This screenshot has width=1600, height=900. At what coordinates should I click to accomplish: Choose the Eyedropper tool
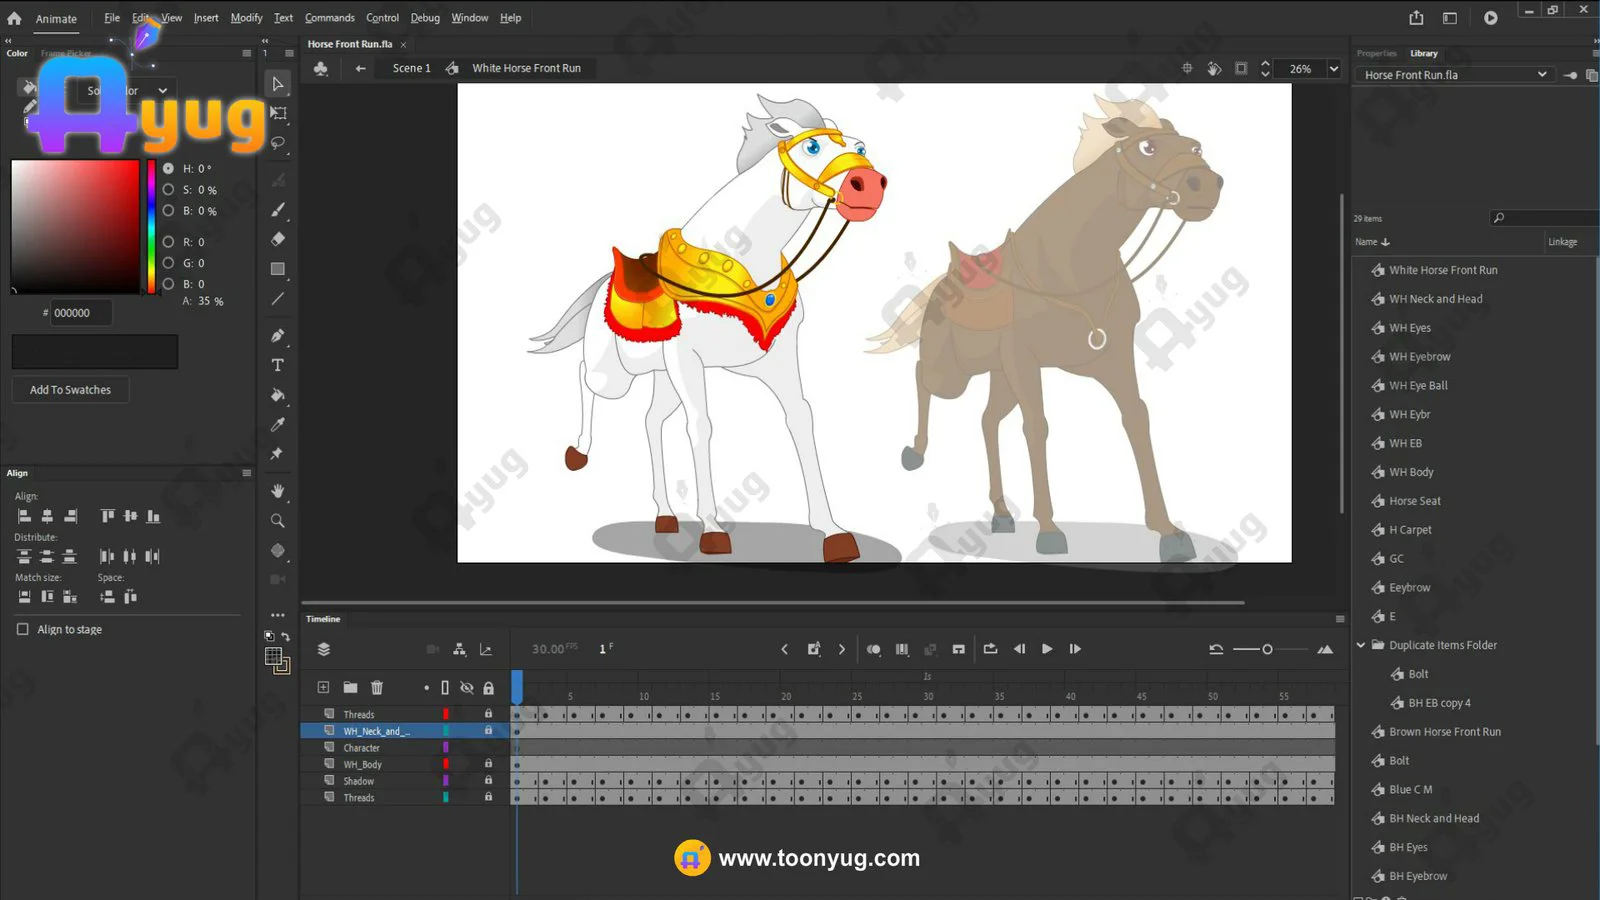point(278,425)
